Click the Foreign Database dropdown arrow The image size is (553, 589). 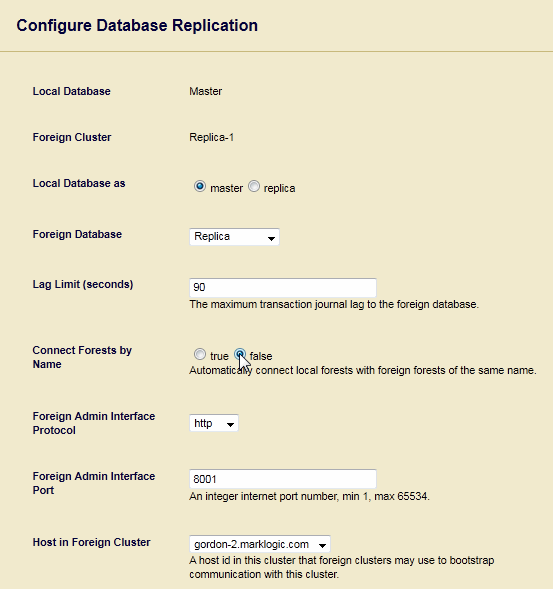coord(271,239)
